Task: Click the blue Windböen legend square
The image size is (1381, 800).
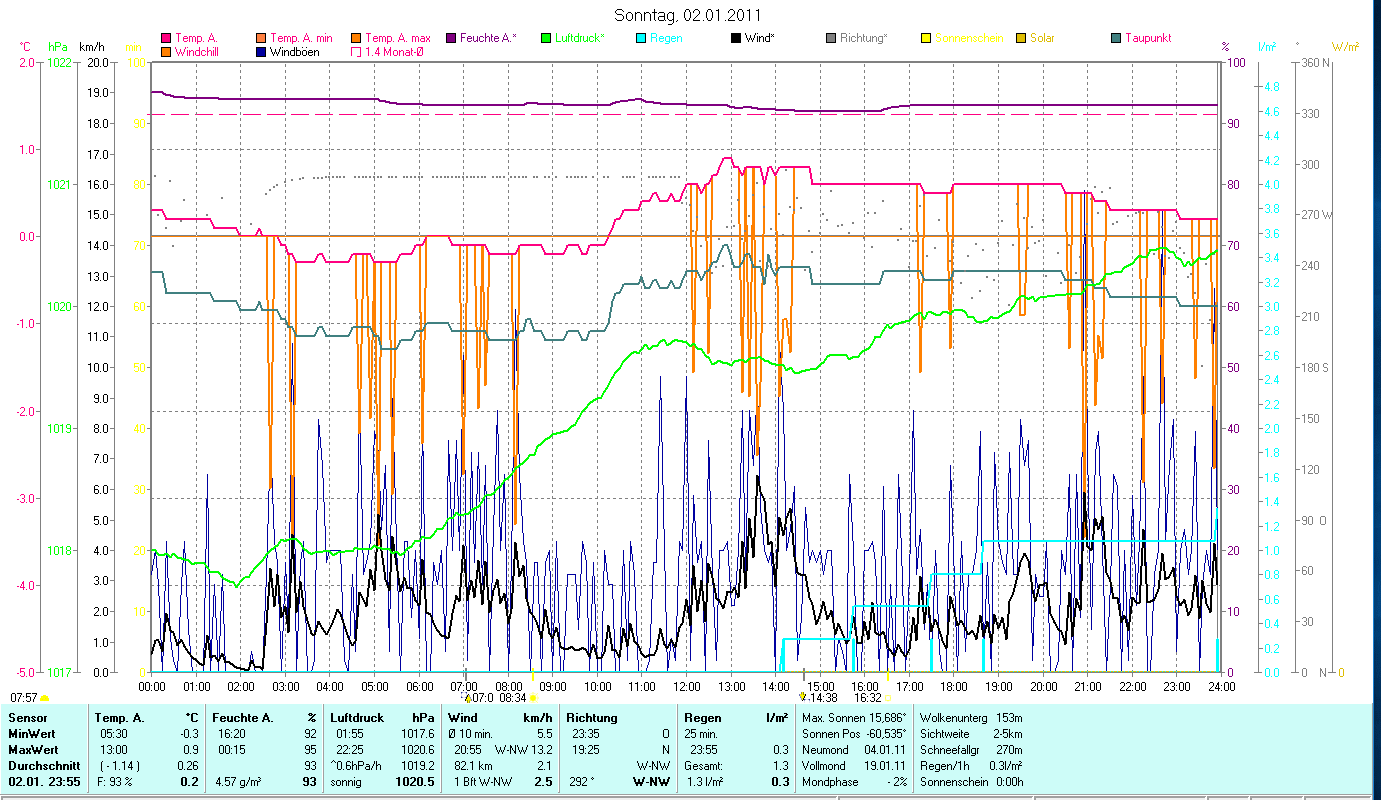Action: (260, 52)
